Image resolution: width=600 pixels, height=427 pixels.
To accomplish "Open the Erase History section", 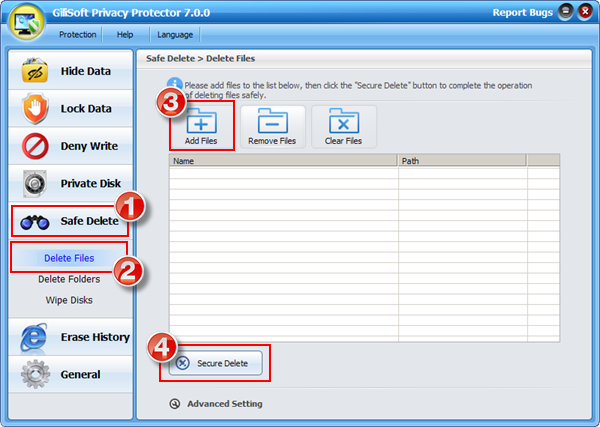I will coord(70,337).
